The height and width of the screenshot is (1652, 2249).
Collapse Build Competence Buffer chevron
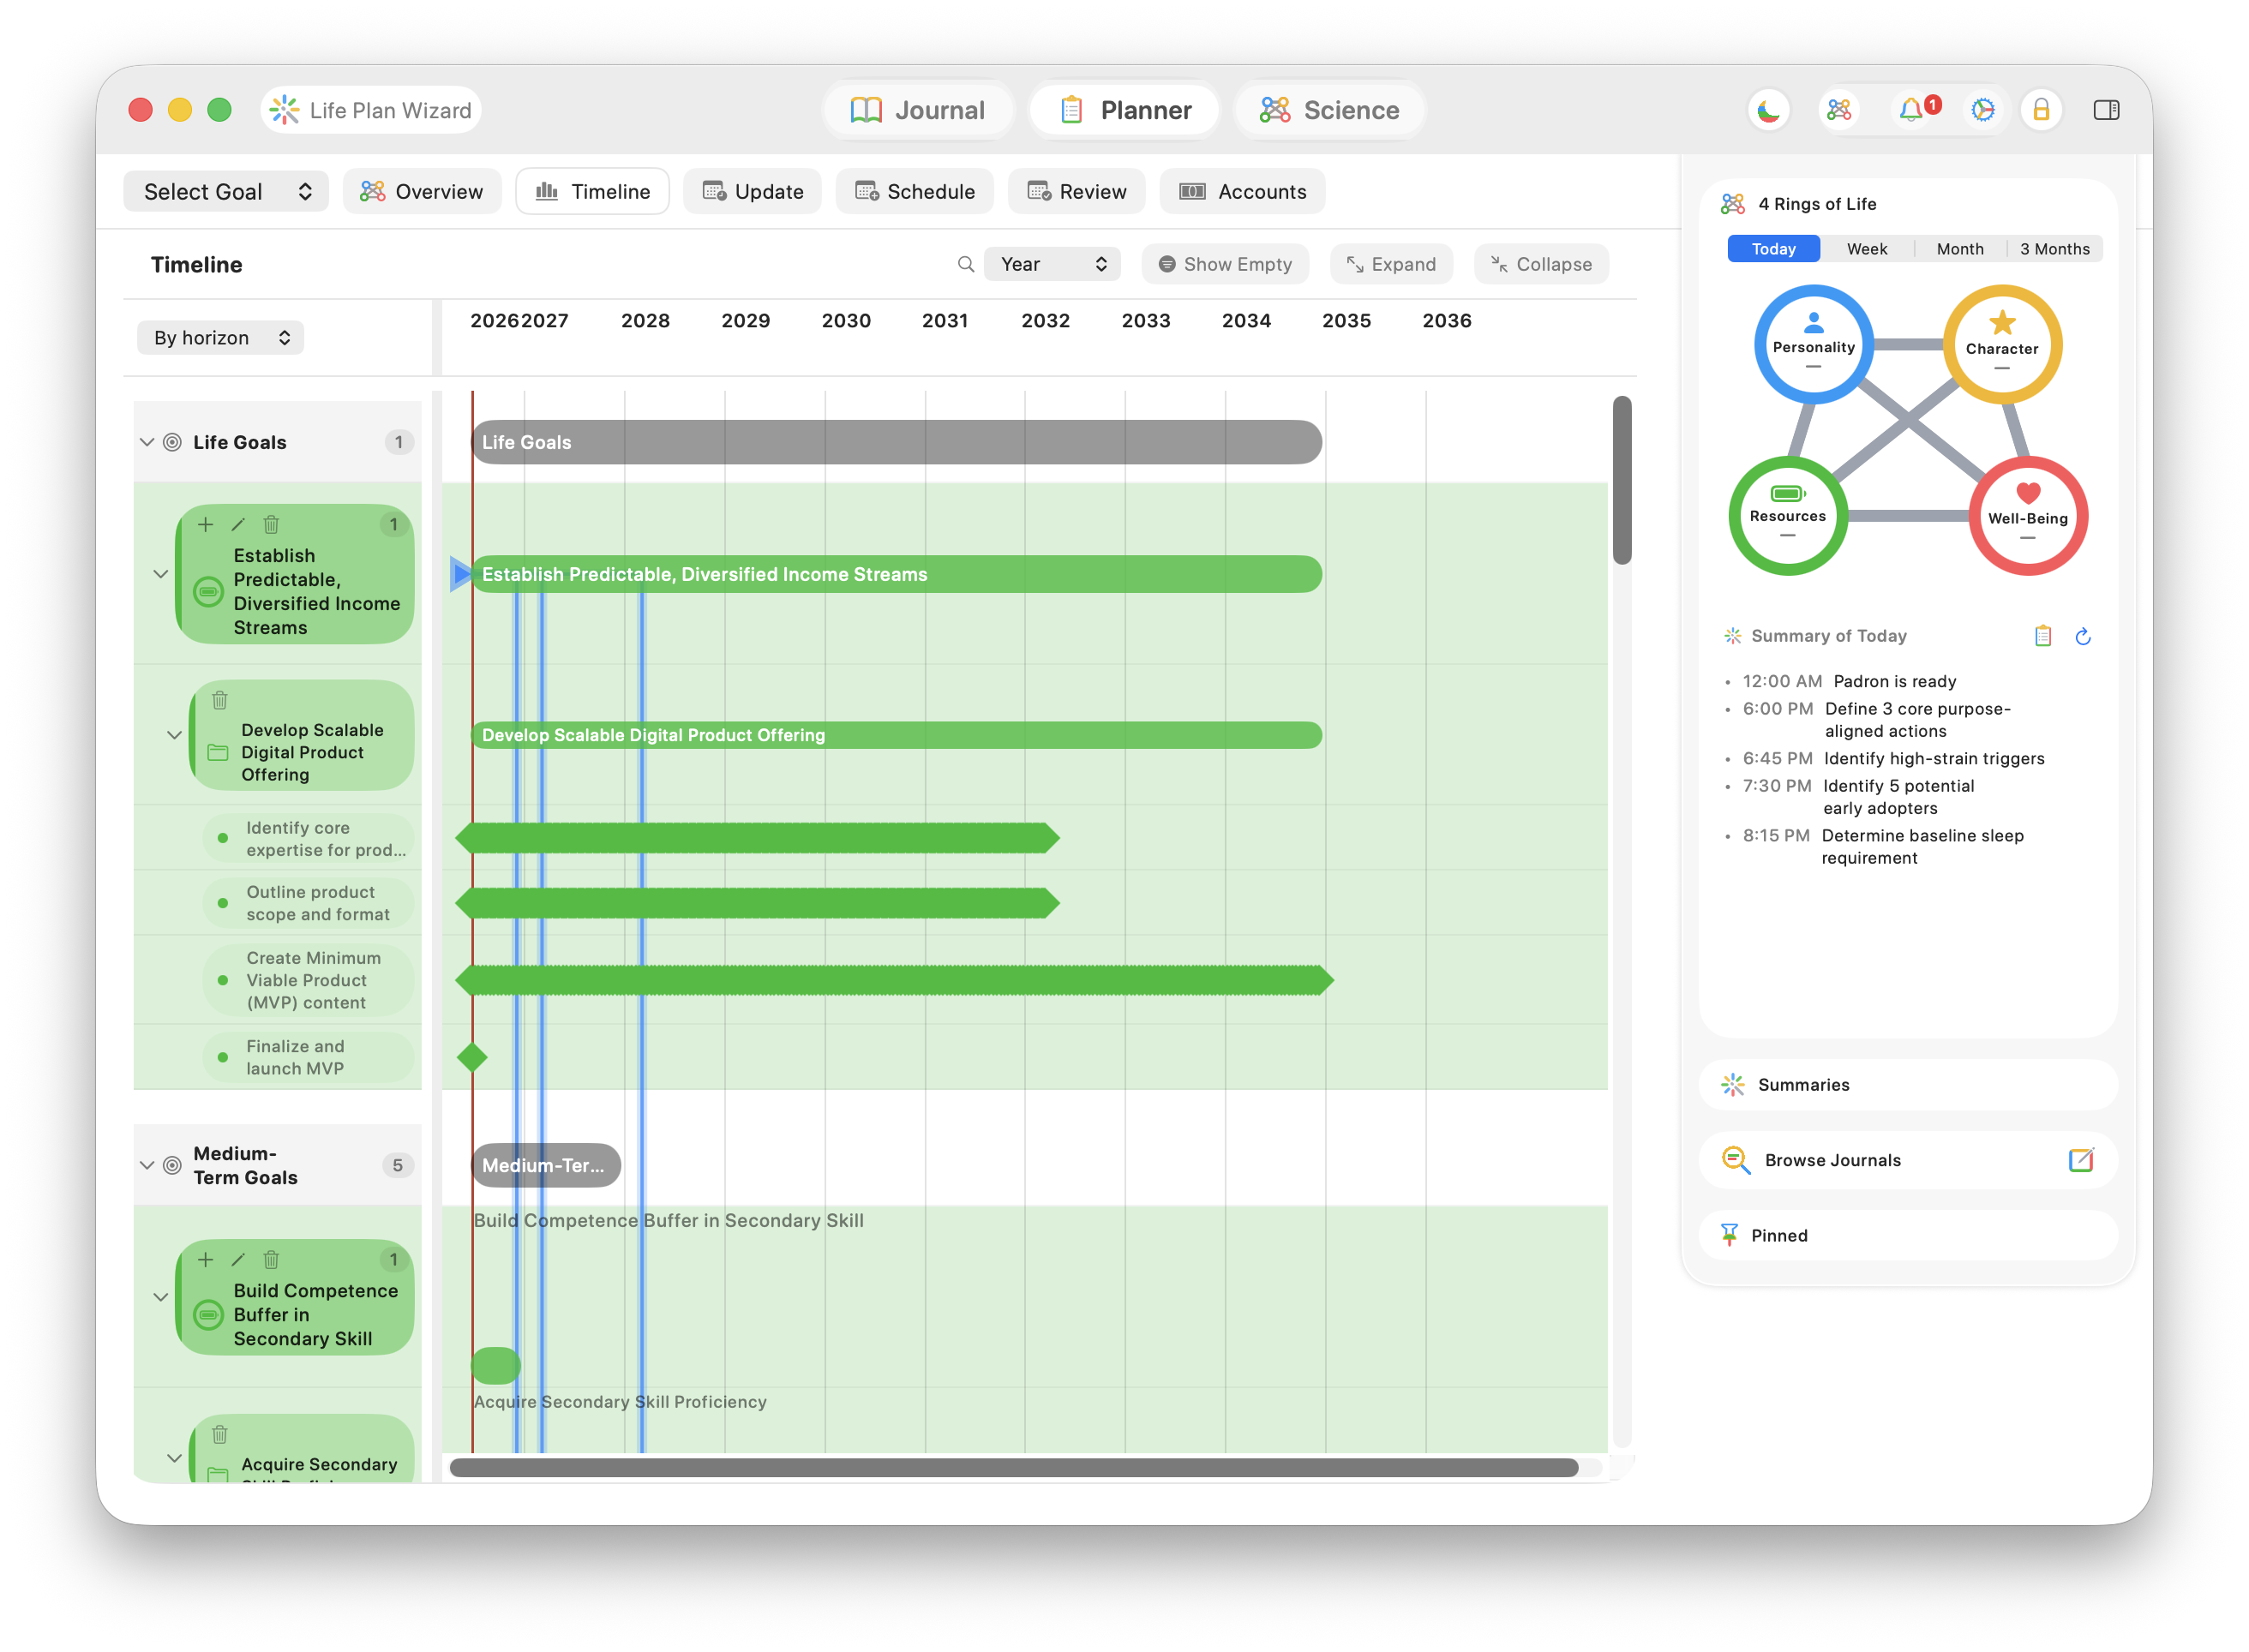(x=160, y=1297)
